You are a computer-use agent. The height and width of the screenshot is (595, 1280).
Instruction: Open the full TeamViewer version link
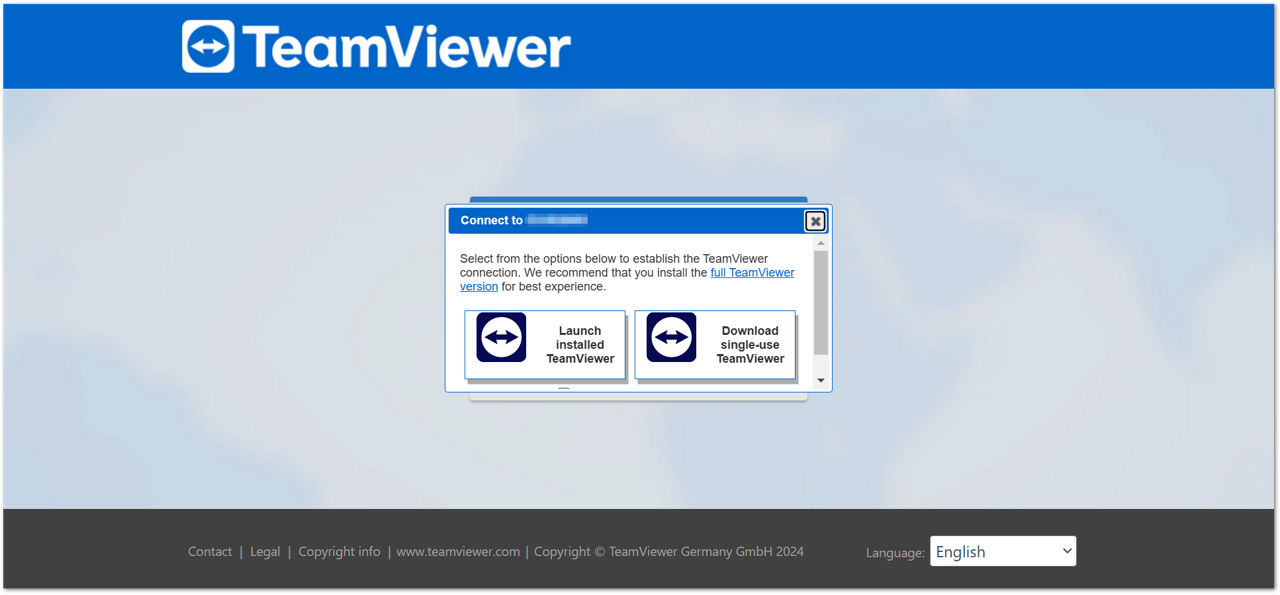point(752,273)
